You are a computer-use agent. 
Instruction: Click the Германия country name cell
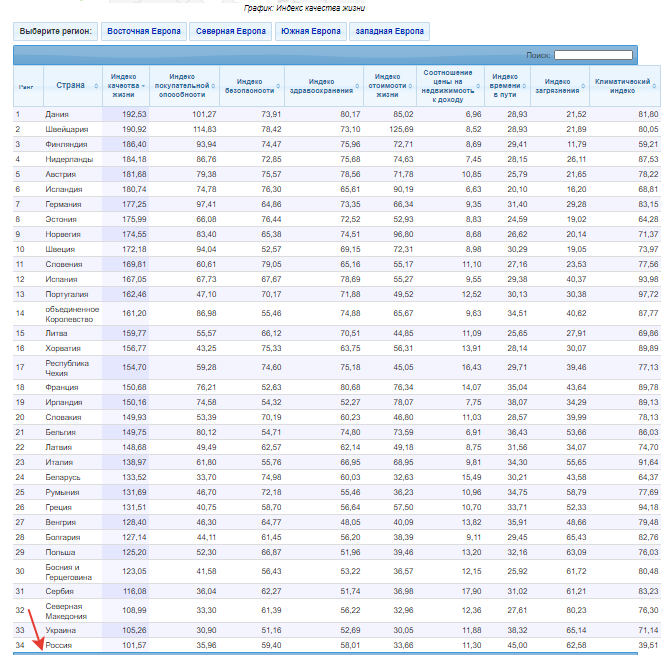(x=63, y=204)
